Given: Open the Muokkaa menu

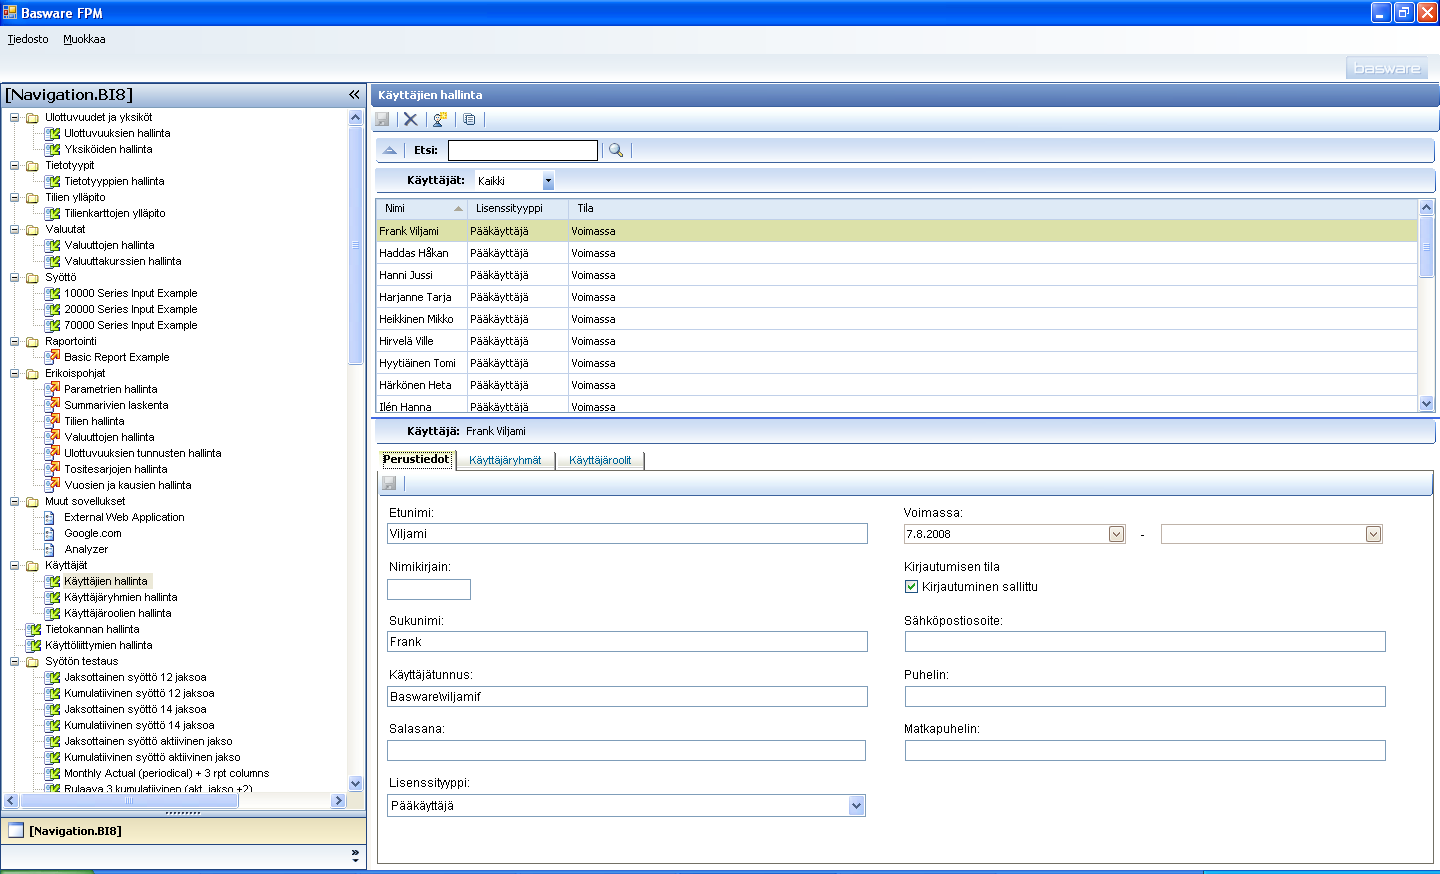Looking at the screenshot, I should tap(84, 39).
